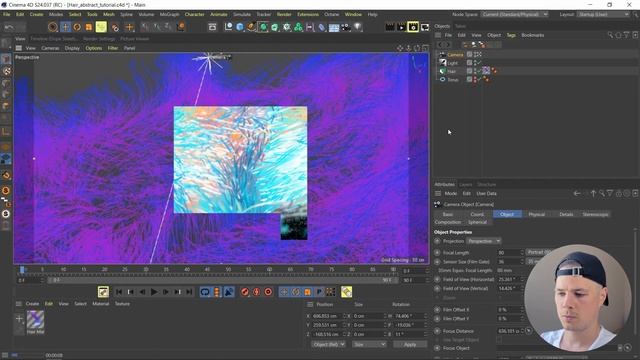Open the Size mode dropdown
The height and width of the screenshot is (360, 640).
pyautogui.click(x=369, y=344)
